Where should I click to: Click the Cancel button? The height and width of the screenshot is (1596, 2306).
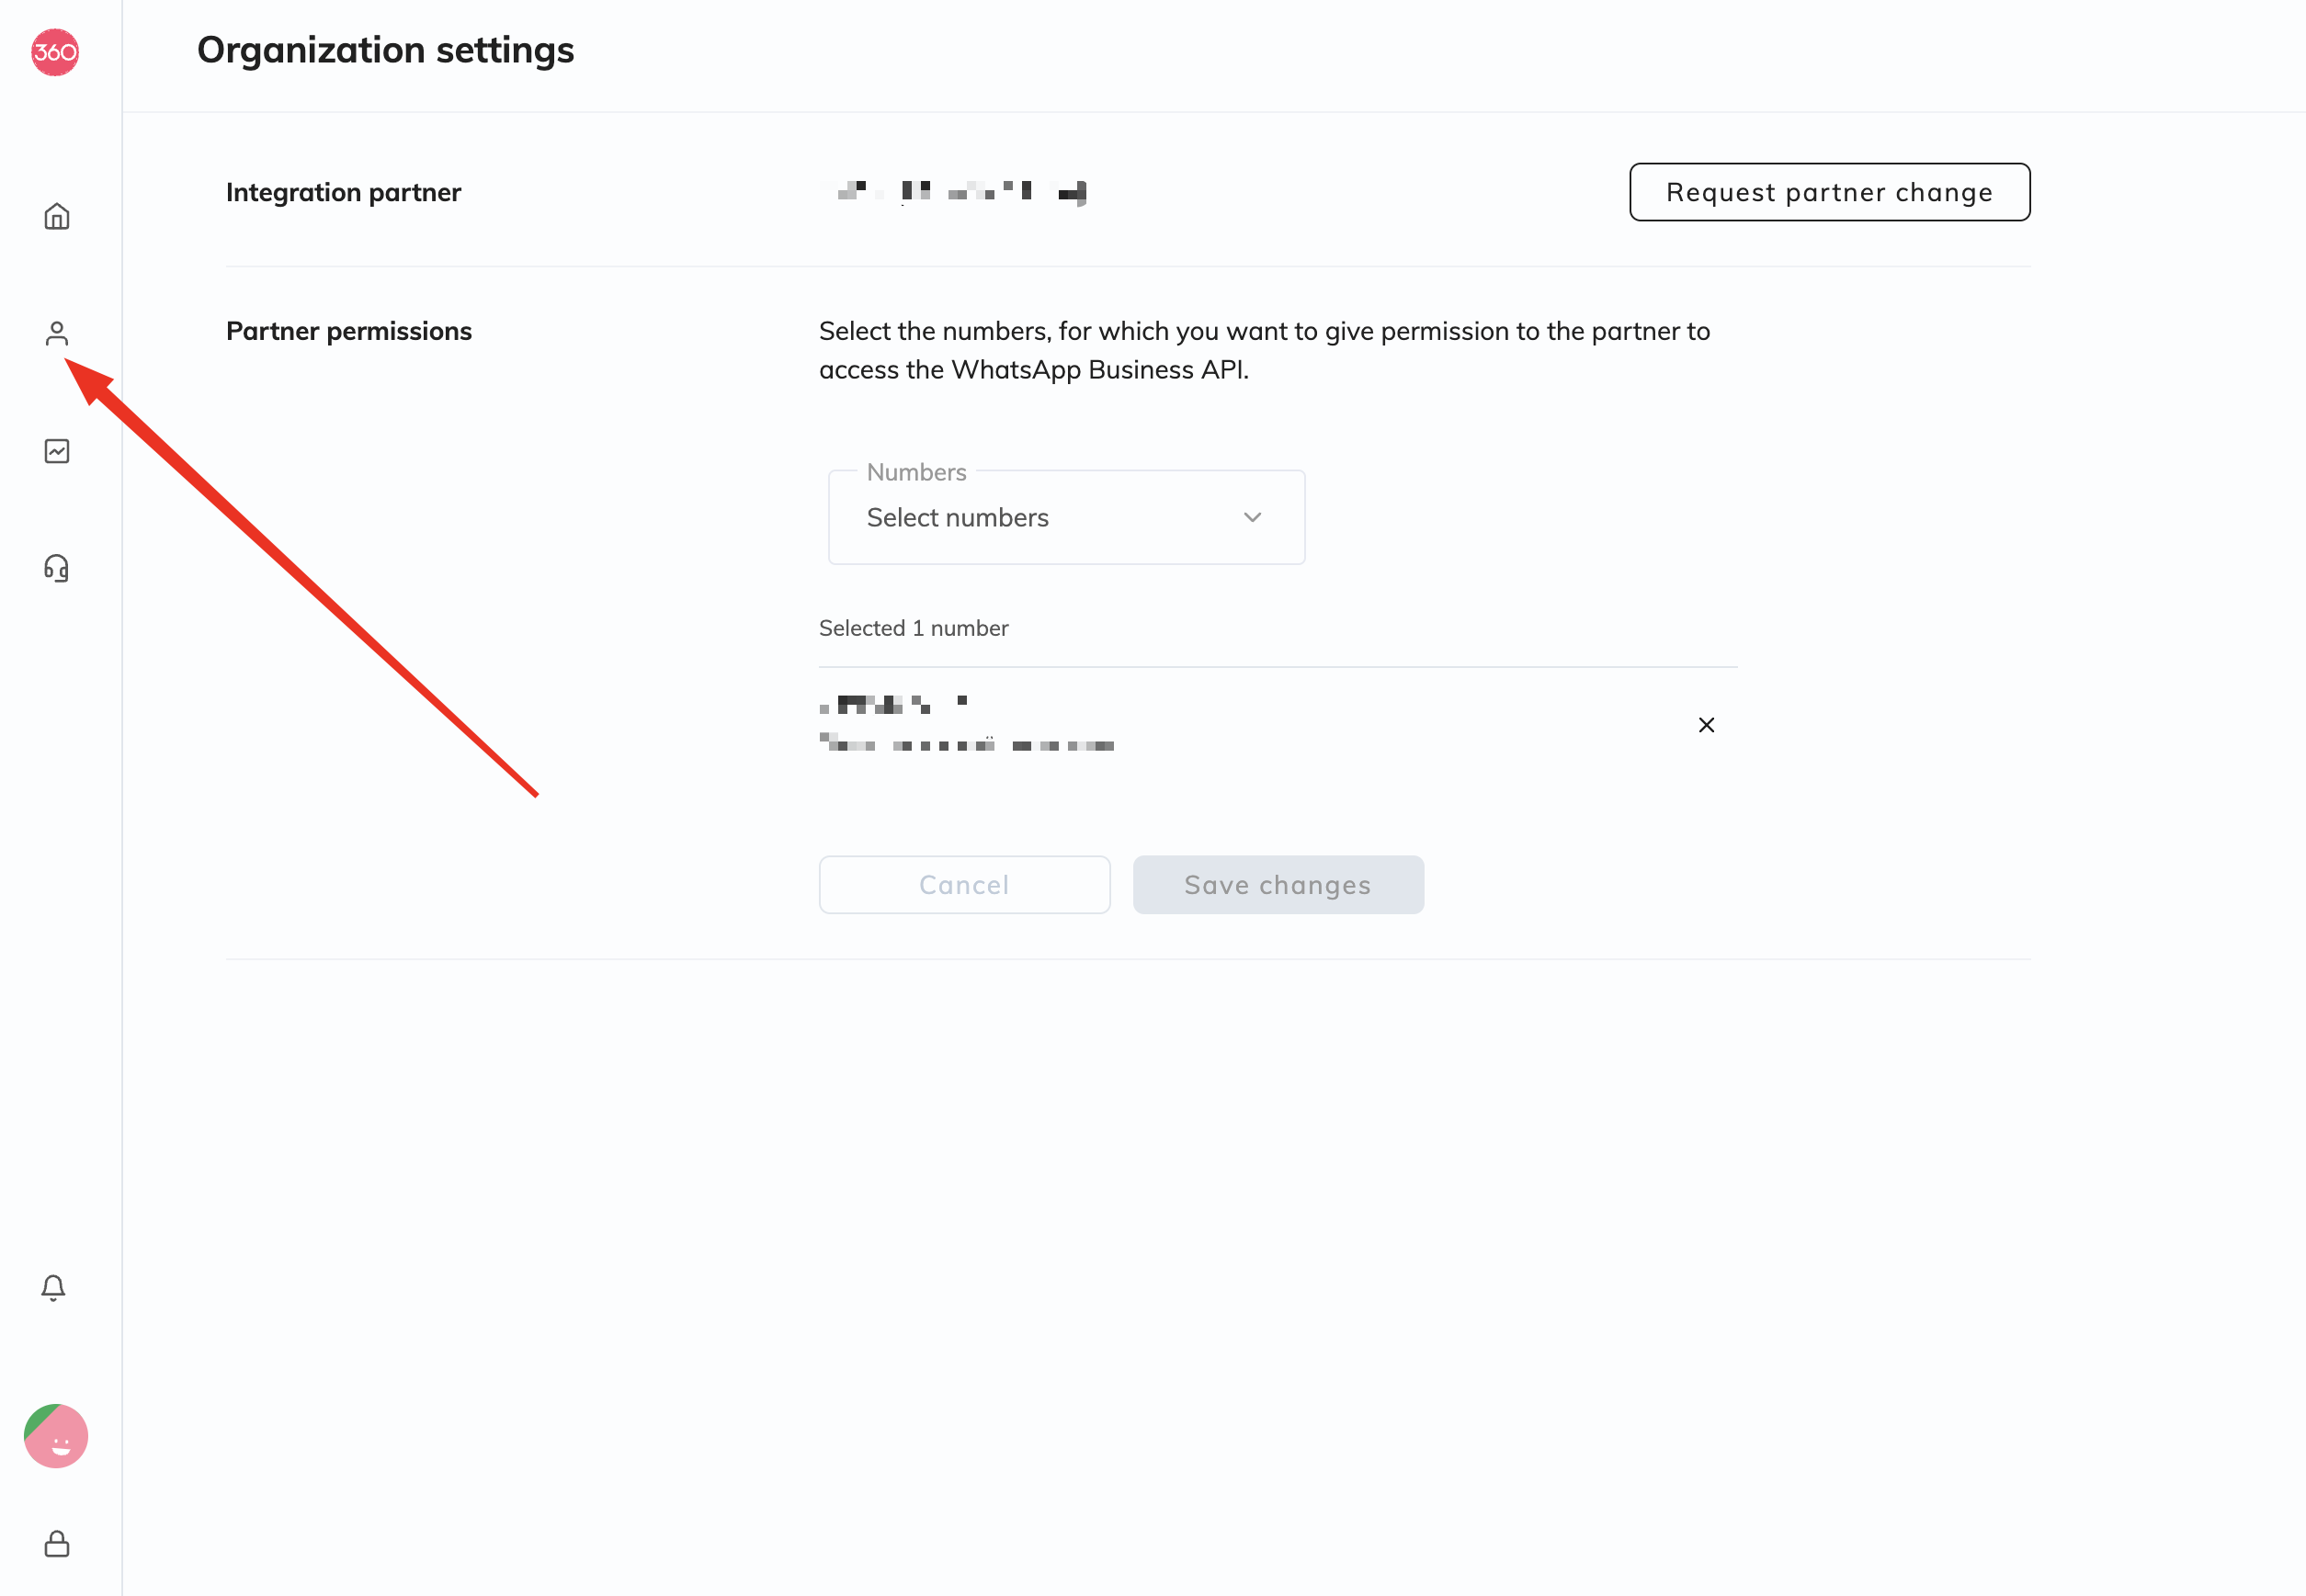point(964,884)
